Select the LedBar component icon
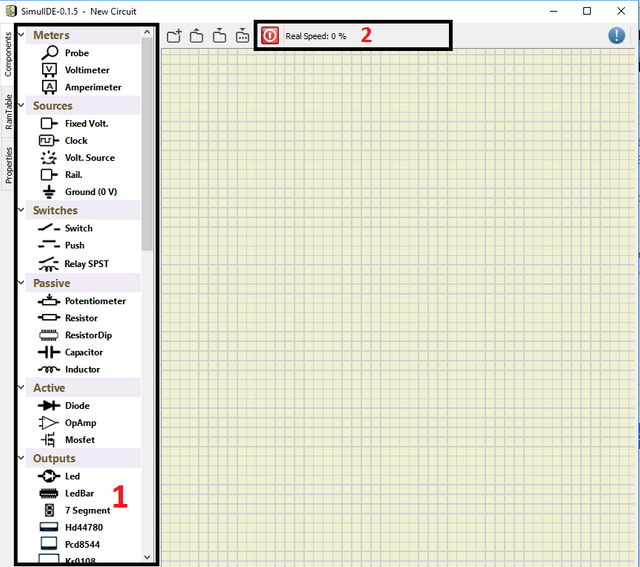The height and width of the screenshot is (567, 640). coord(49,493)
